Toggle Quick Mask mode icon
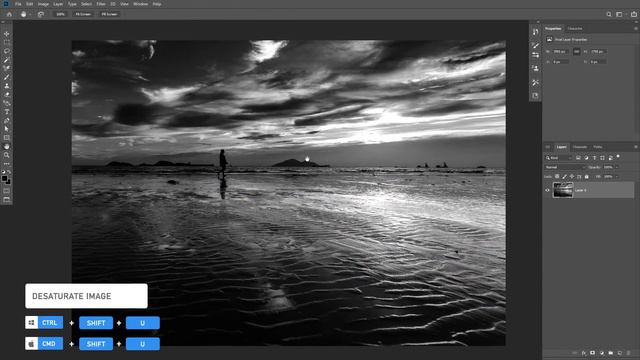640x360 pixels. click(x=7, y=191)
